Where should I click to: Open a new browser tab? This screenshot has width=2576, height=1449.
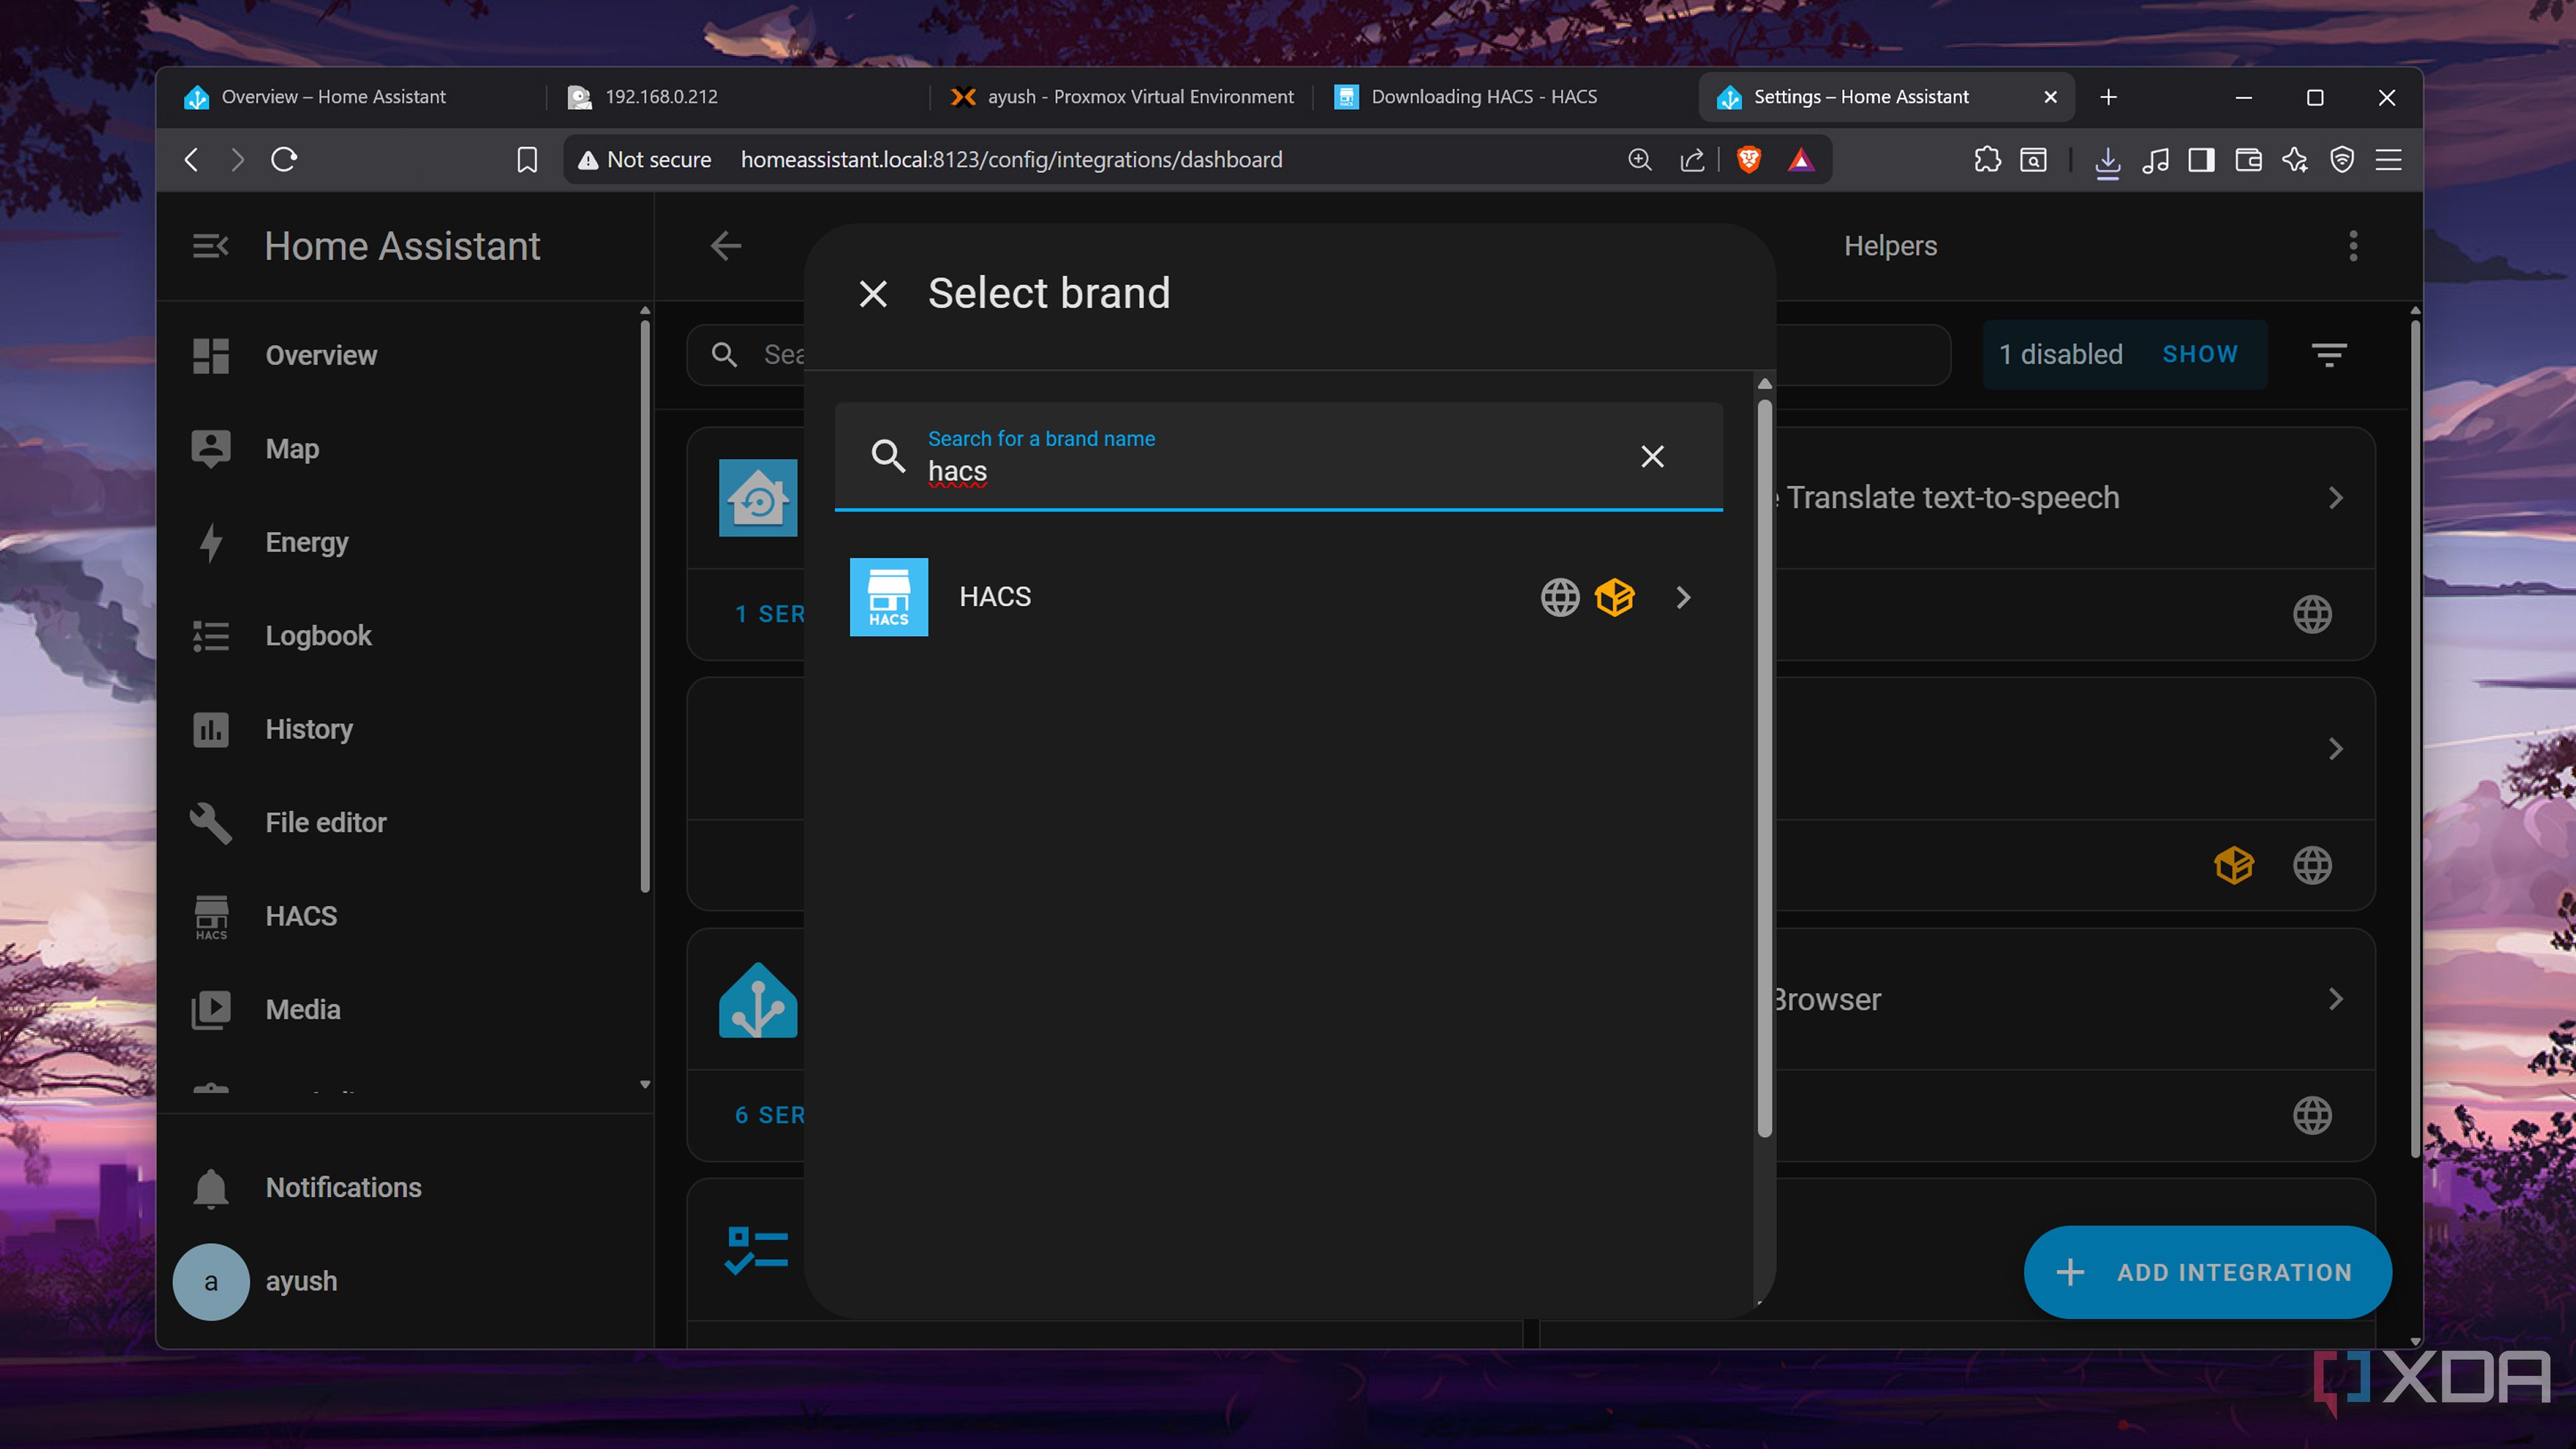(2108, 97)
